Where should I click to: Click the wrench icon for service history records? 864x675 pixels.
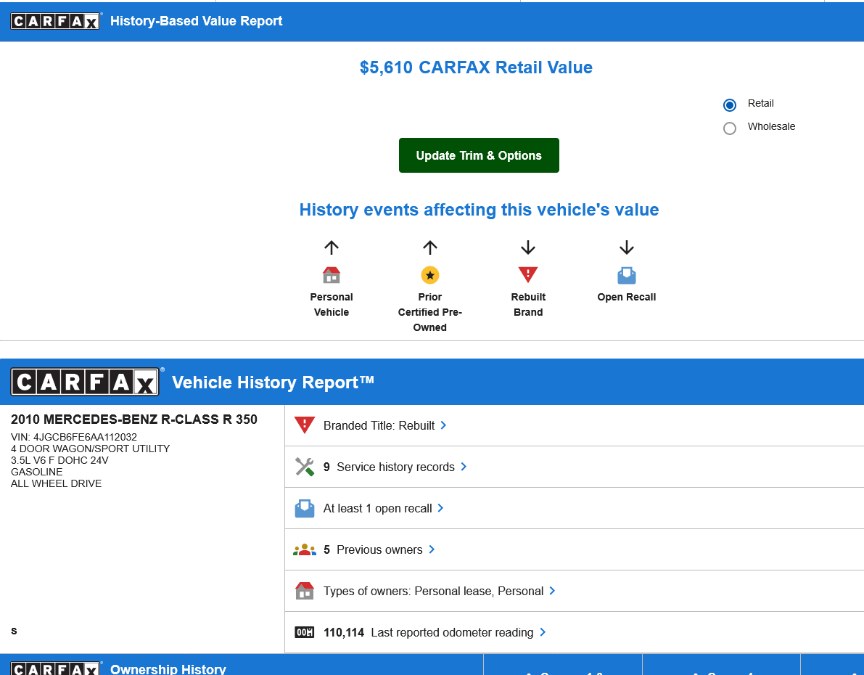[x=304, y=467]
